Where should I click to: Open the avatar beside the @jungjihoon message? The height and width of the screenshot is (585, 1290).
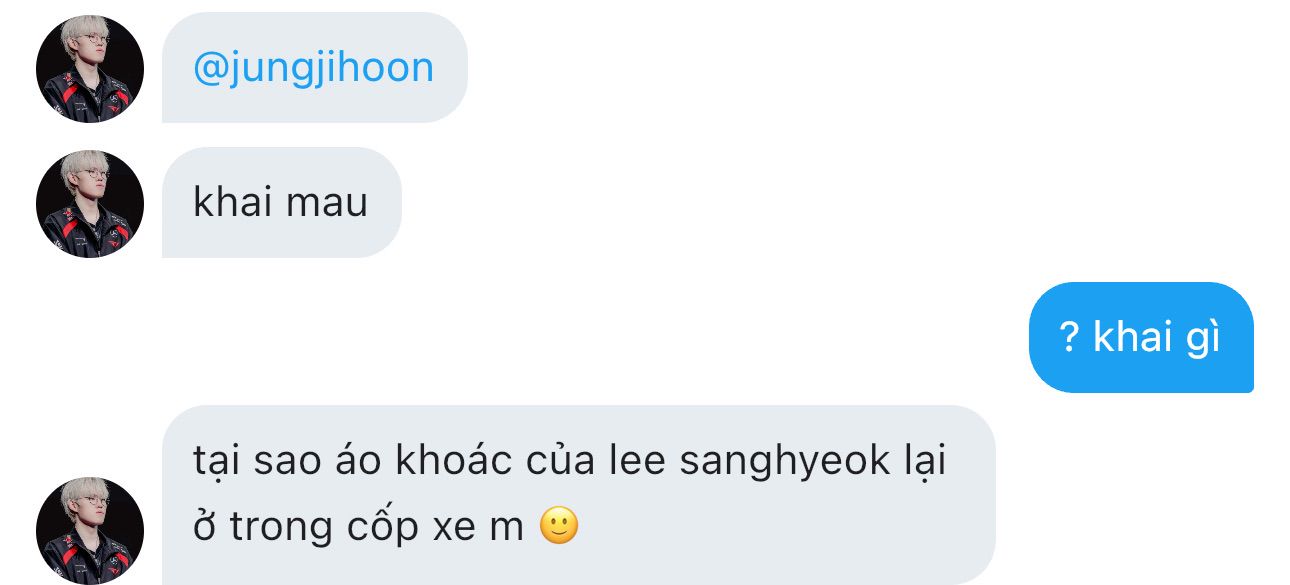click(x=90, y=69)
